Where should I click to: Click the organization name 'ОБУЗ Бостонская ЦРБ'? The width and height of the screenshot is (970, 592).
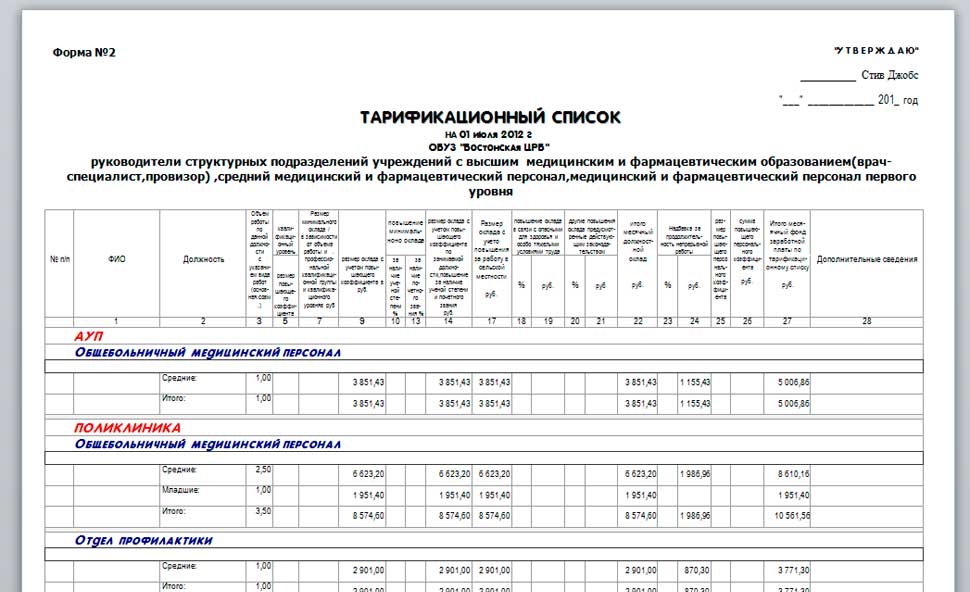coord(489,147)
